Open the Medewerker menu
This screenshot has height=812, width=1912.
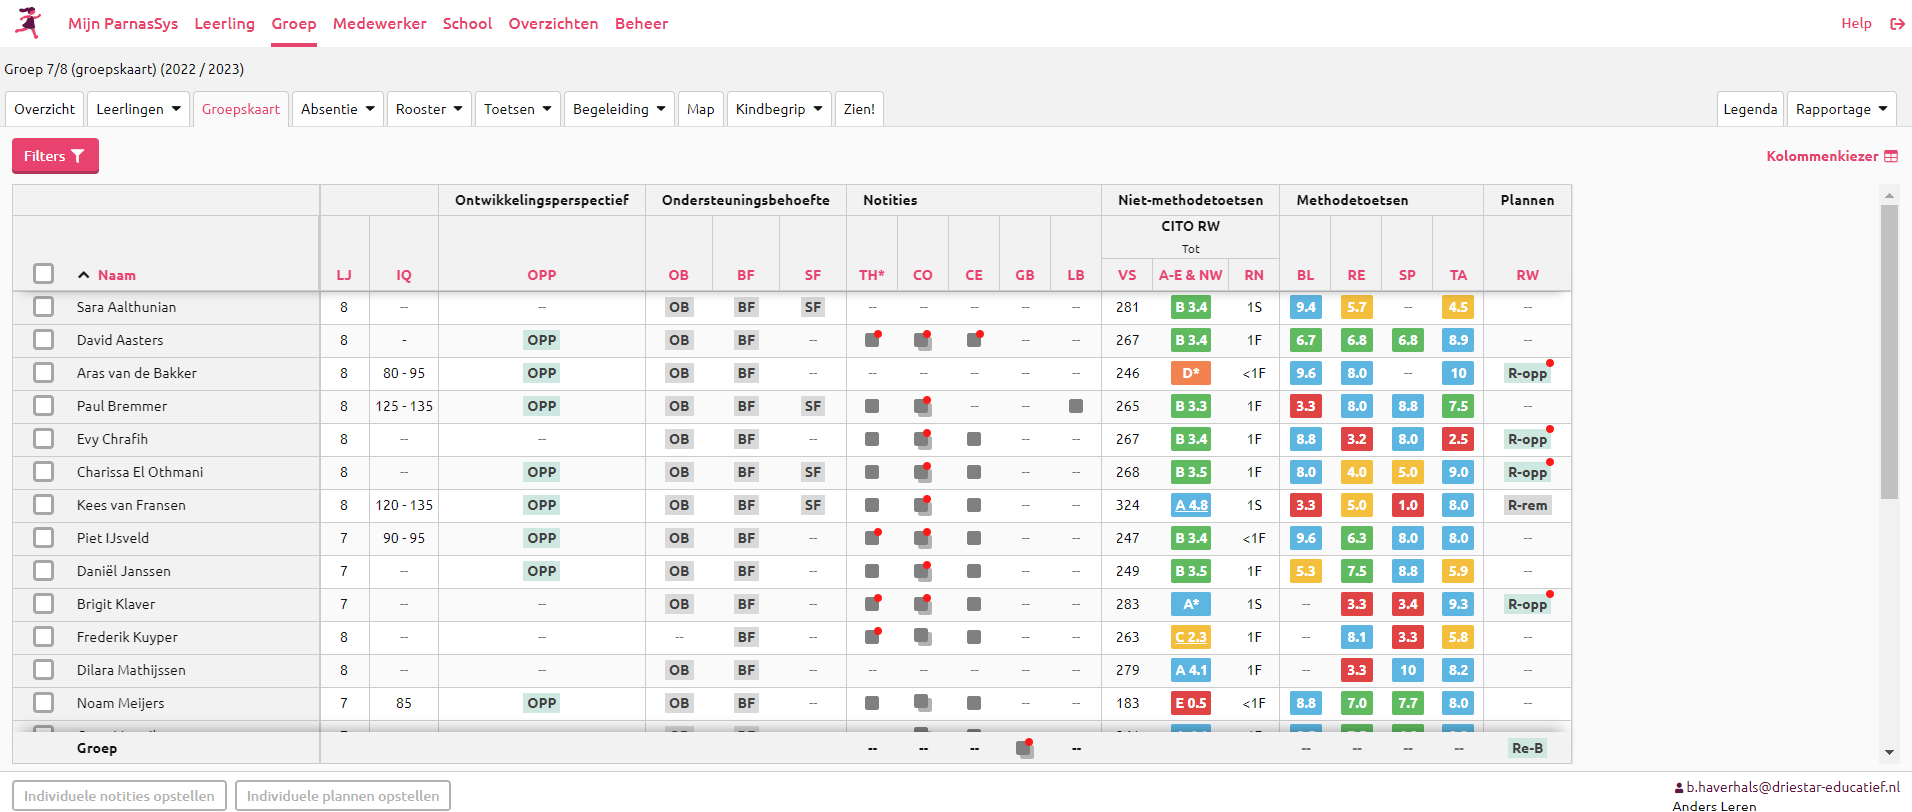[380, 24]
